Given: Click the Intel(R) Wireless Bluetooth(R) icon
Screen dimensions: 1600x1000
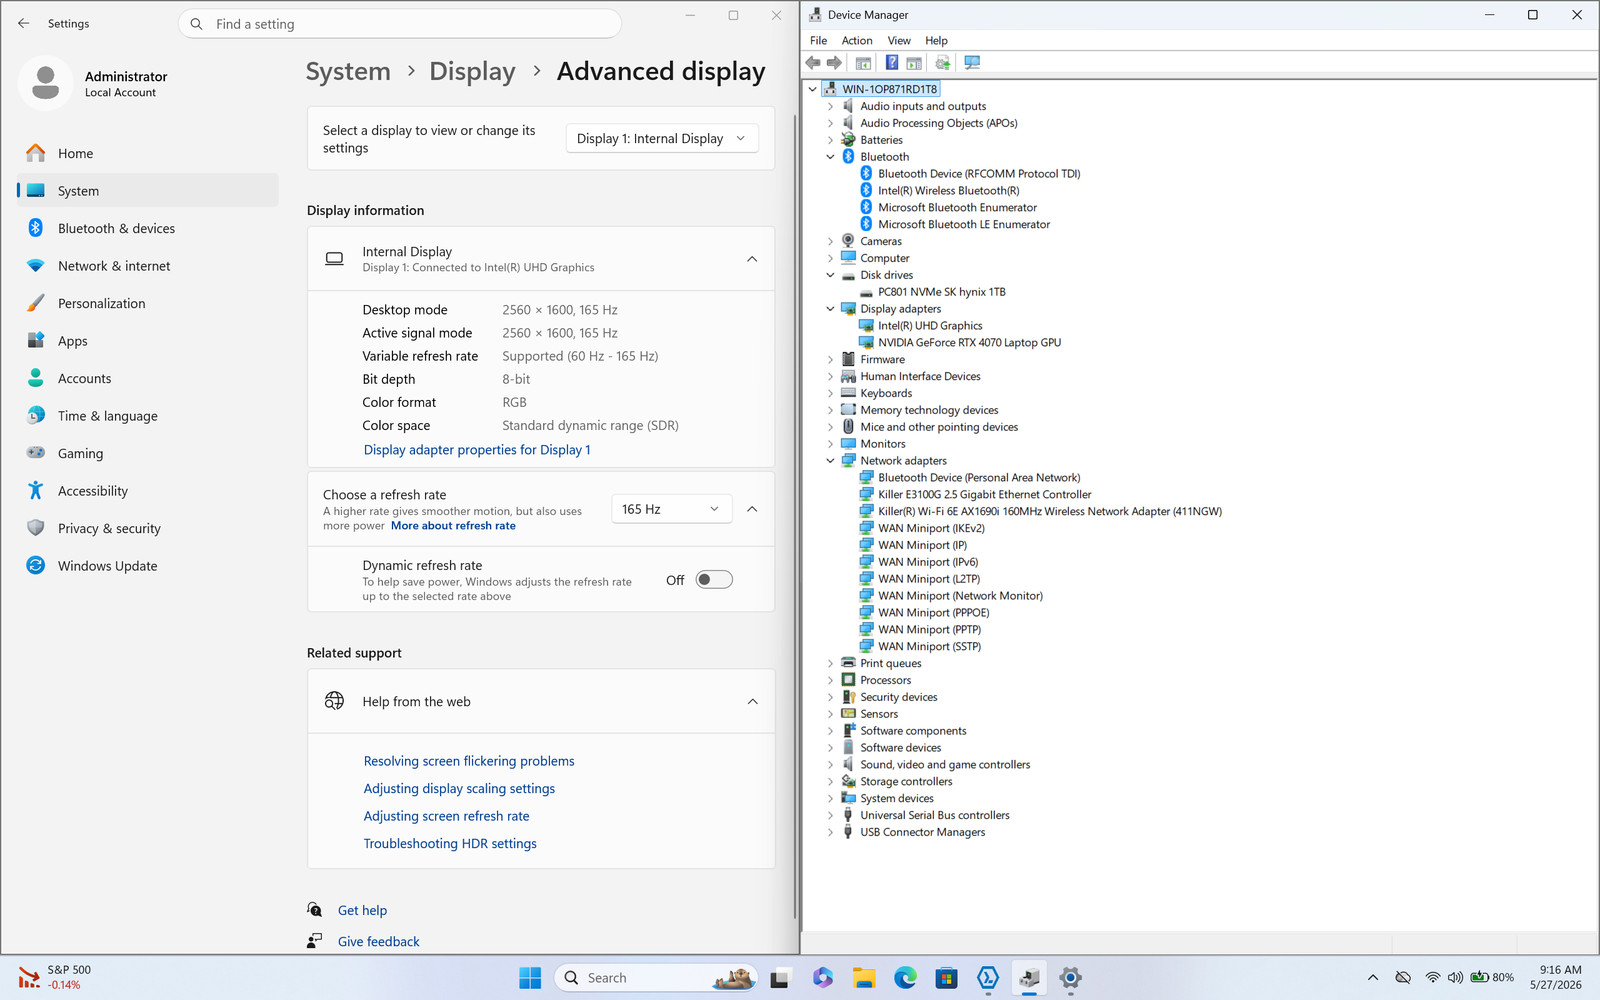Looking at the screenshot, I should coord(867,190).
